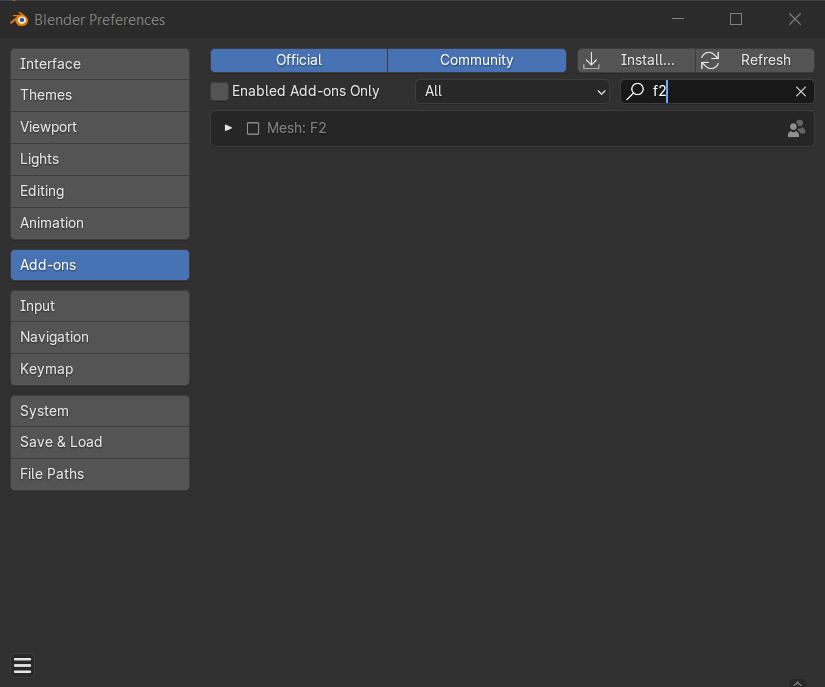The width and height of the screenshot is (825, 687).
Task: Close the Blender Preferences window
Action: click(794, 19)
